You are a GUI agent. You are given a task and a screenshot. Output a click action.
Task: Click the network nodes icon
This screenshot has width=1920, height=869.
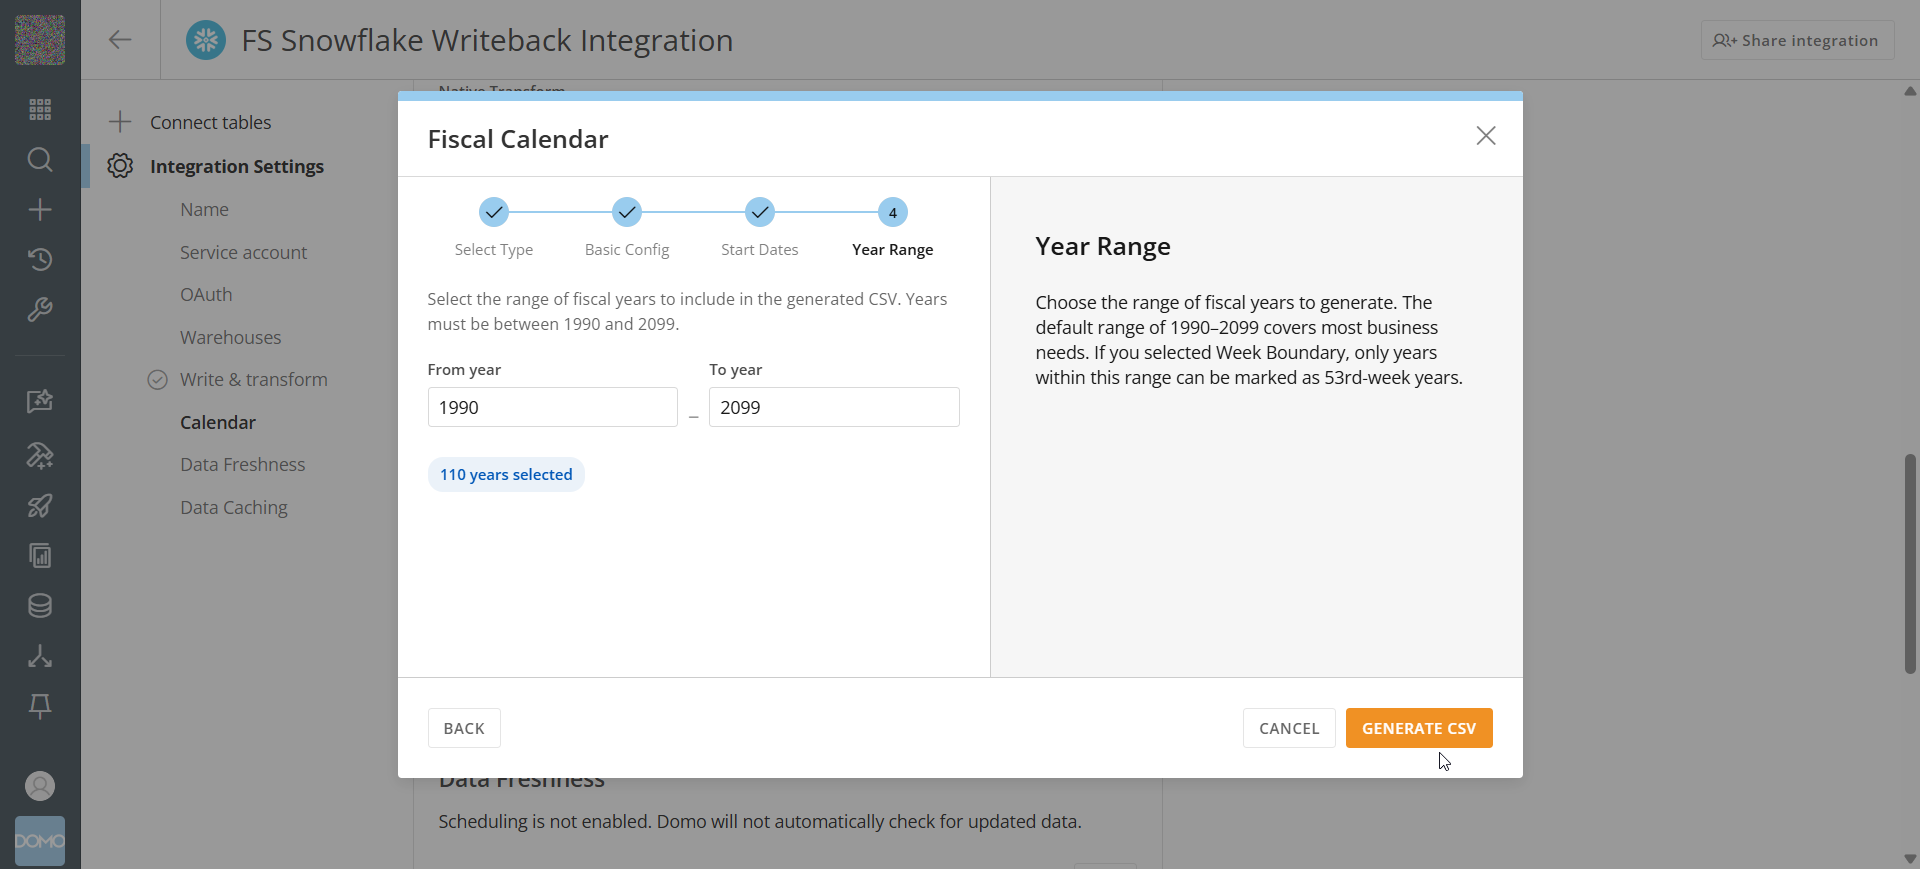[x=40, y=656]
